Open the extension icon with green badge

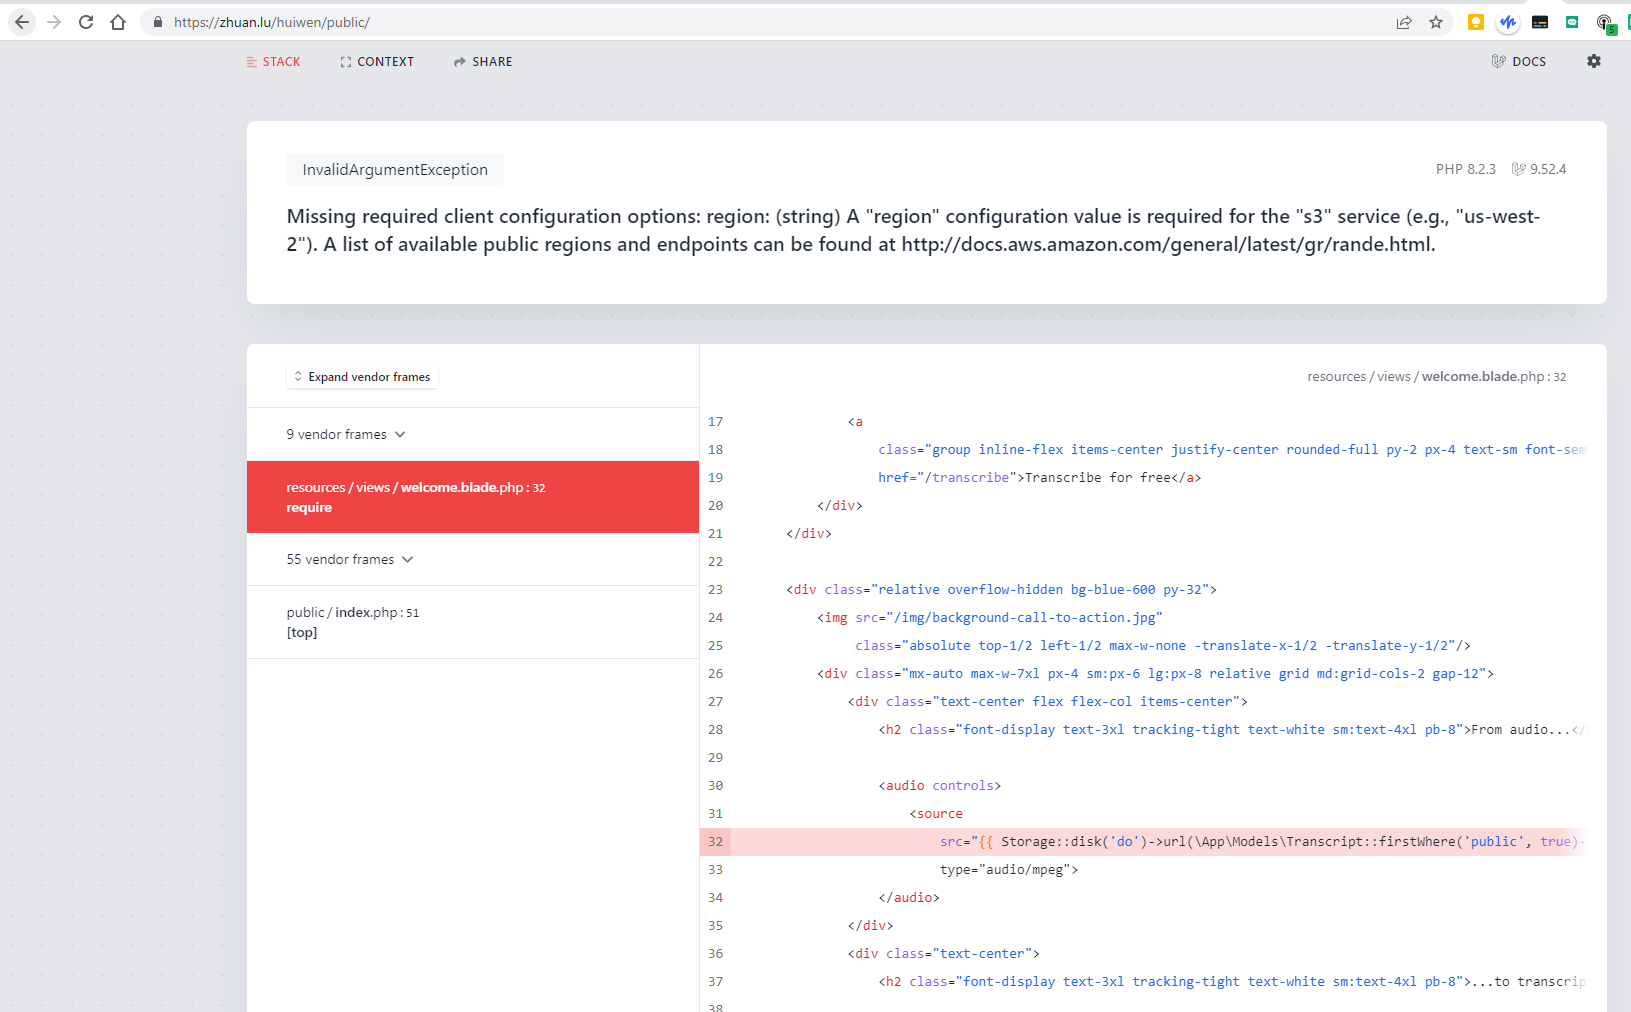(1605, 23)
